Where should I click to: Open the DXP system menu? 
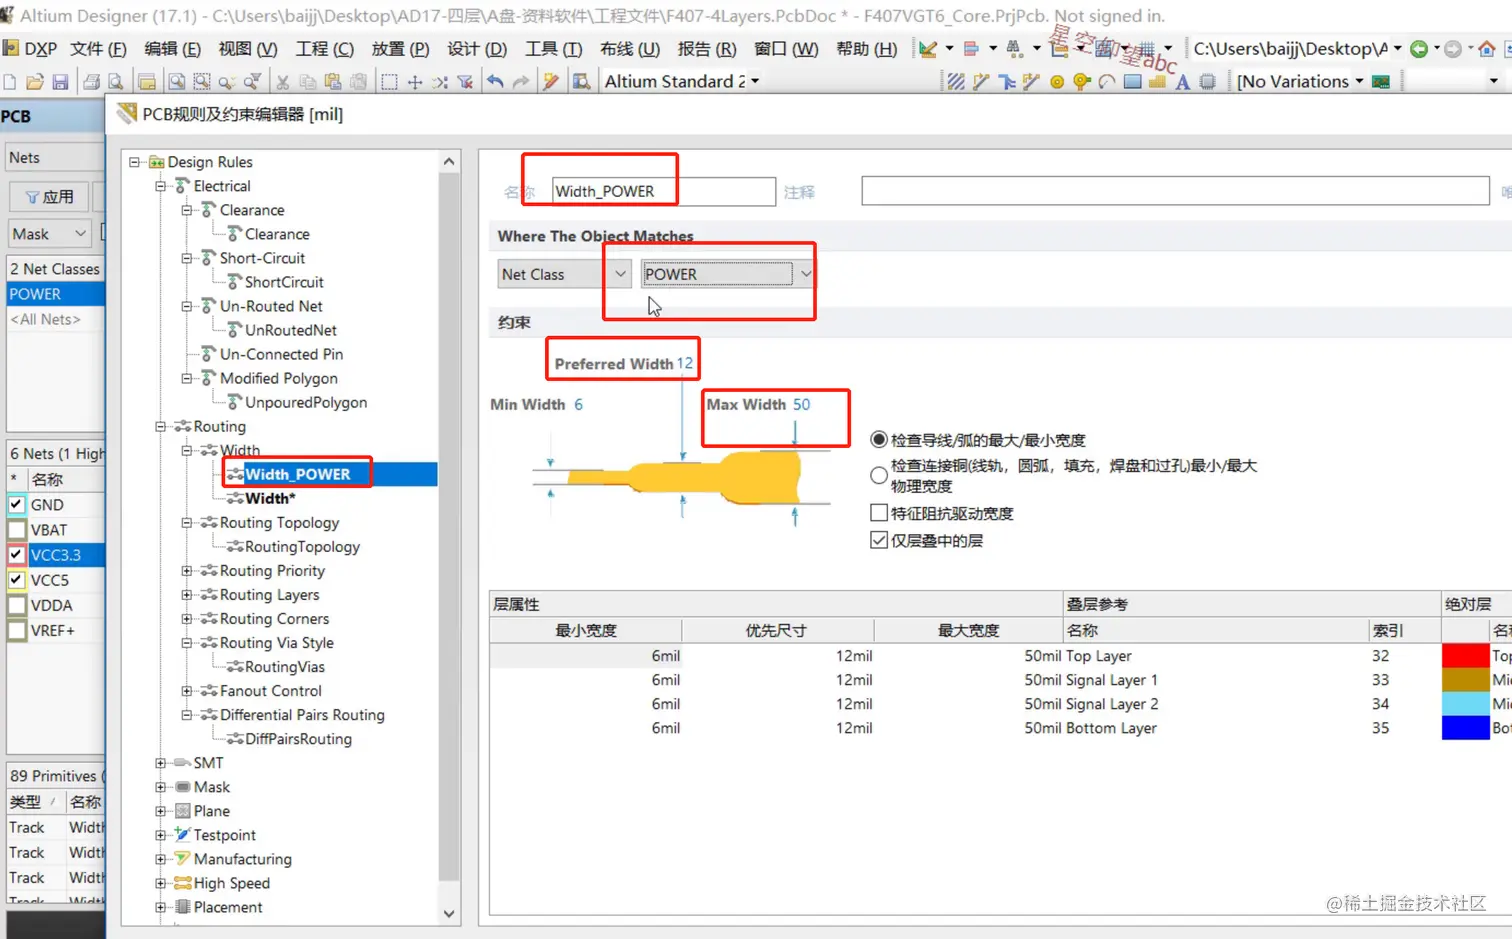click(x=30, y=49)
